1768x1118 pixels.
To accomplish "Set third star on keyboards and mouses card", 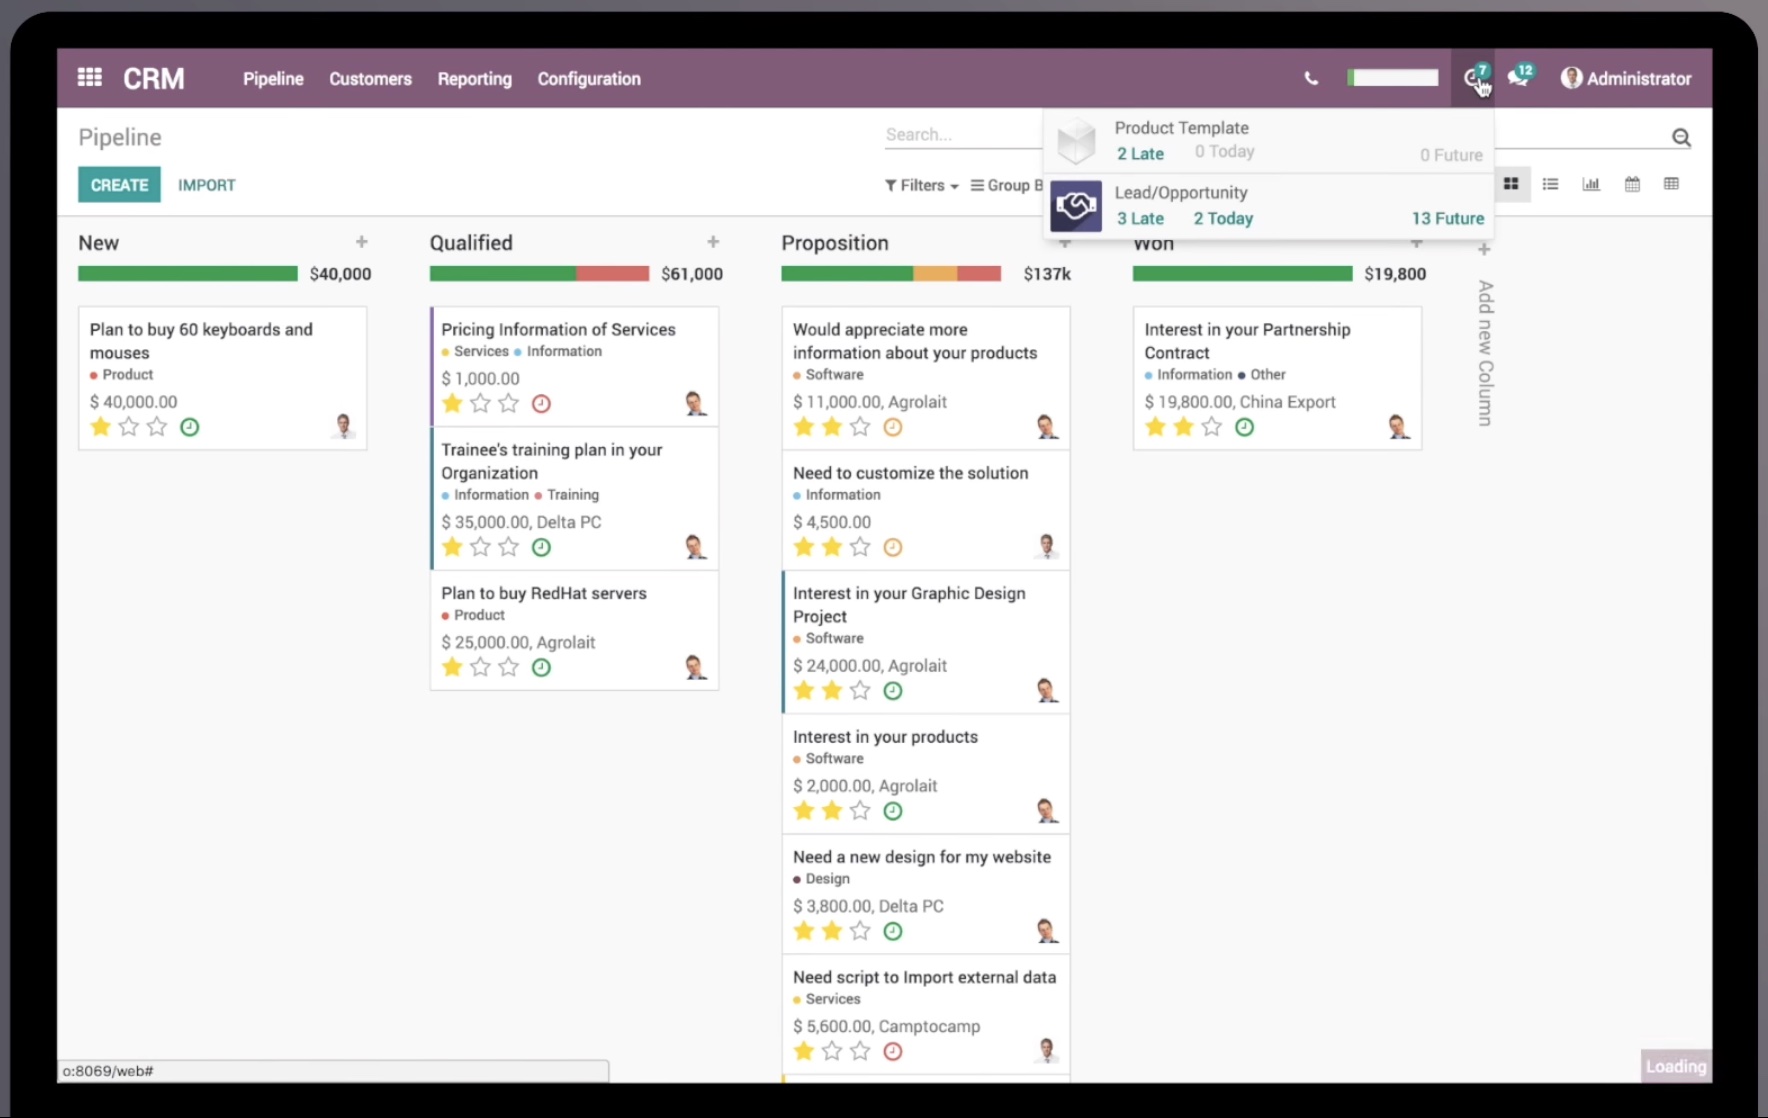I will pyautogui.click(x=157, y=428).
